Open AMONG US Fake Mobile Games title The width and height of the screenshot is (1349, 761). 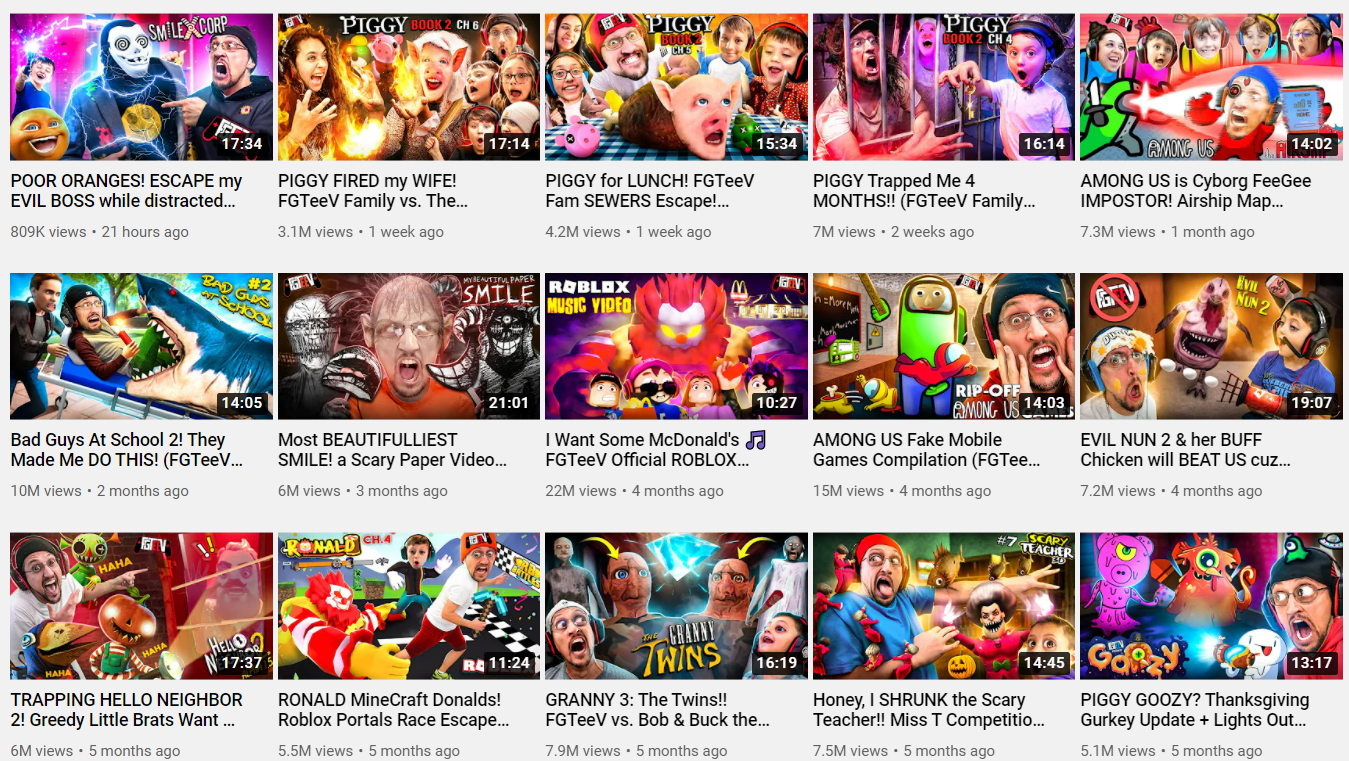click(926, 450)
